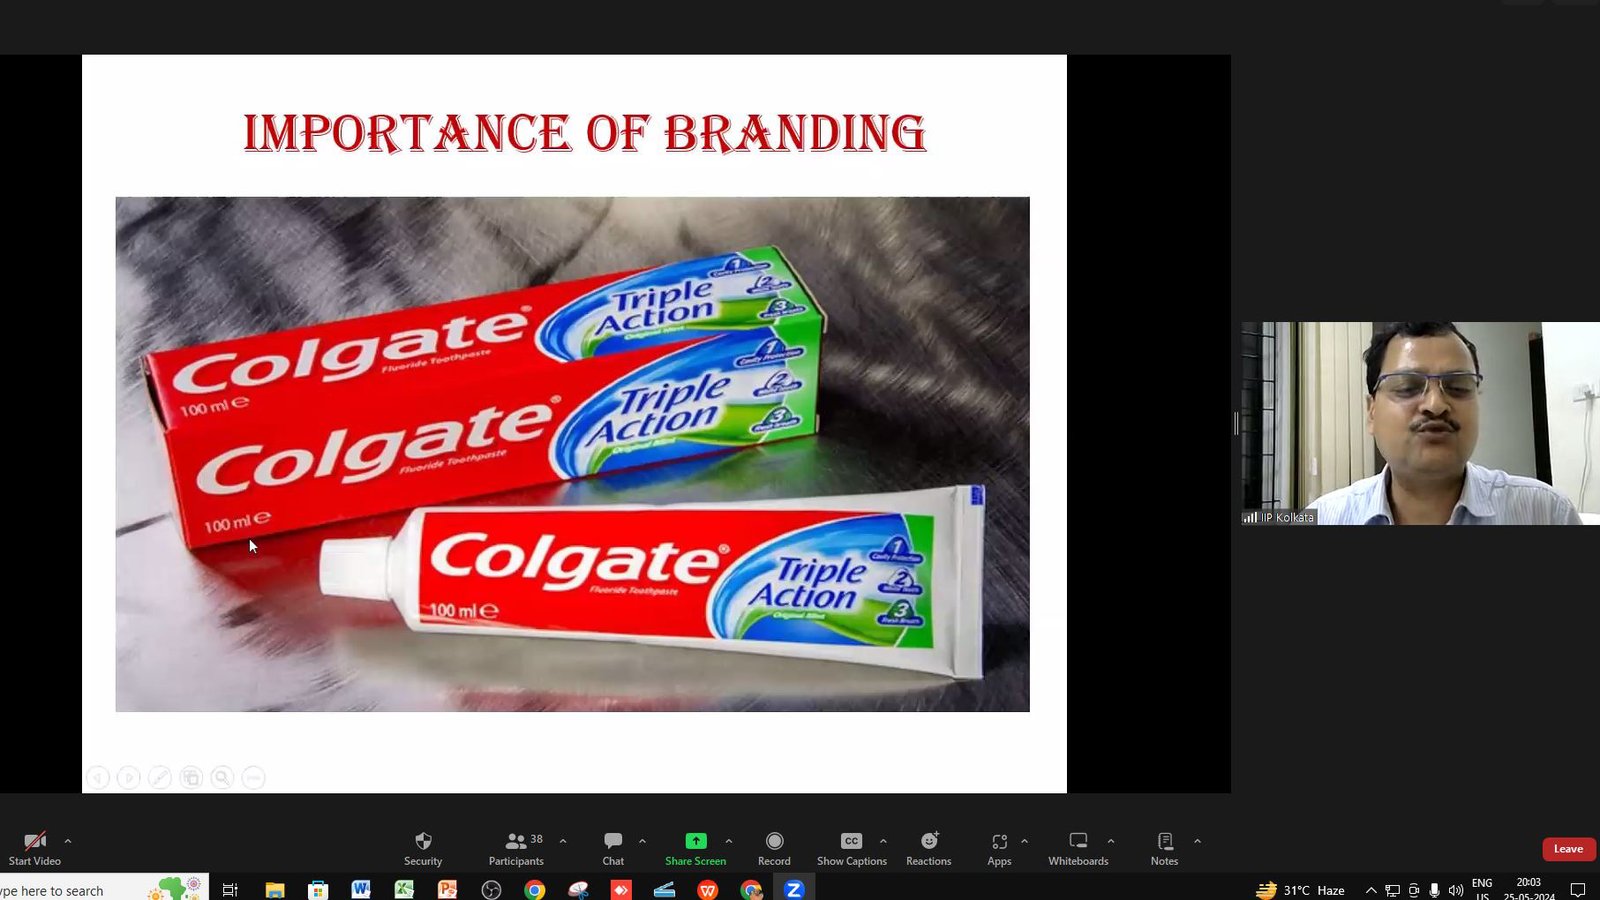Open PowerPoint from the taskbar
Image resolution: width=1600 pixels, height=900 pixels.
pos(447,890)
